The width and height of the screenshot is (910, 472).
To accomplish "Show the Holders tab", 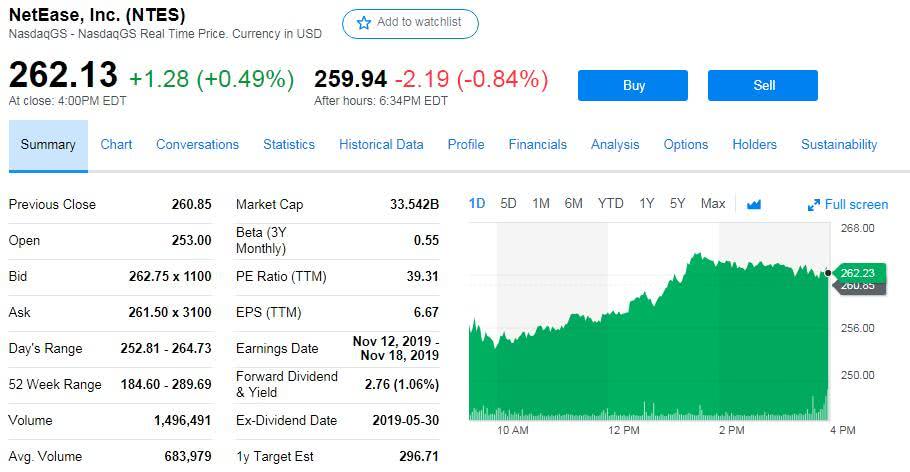I will tap(754, 144).
